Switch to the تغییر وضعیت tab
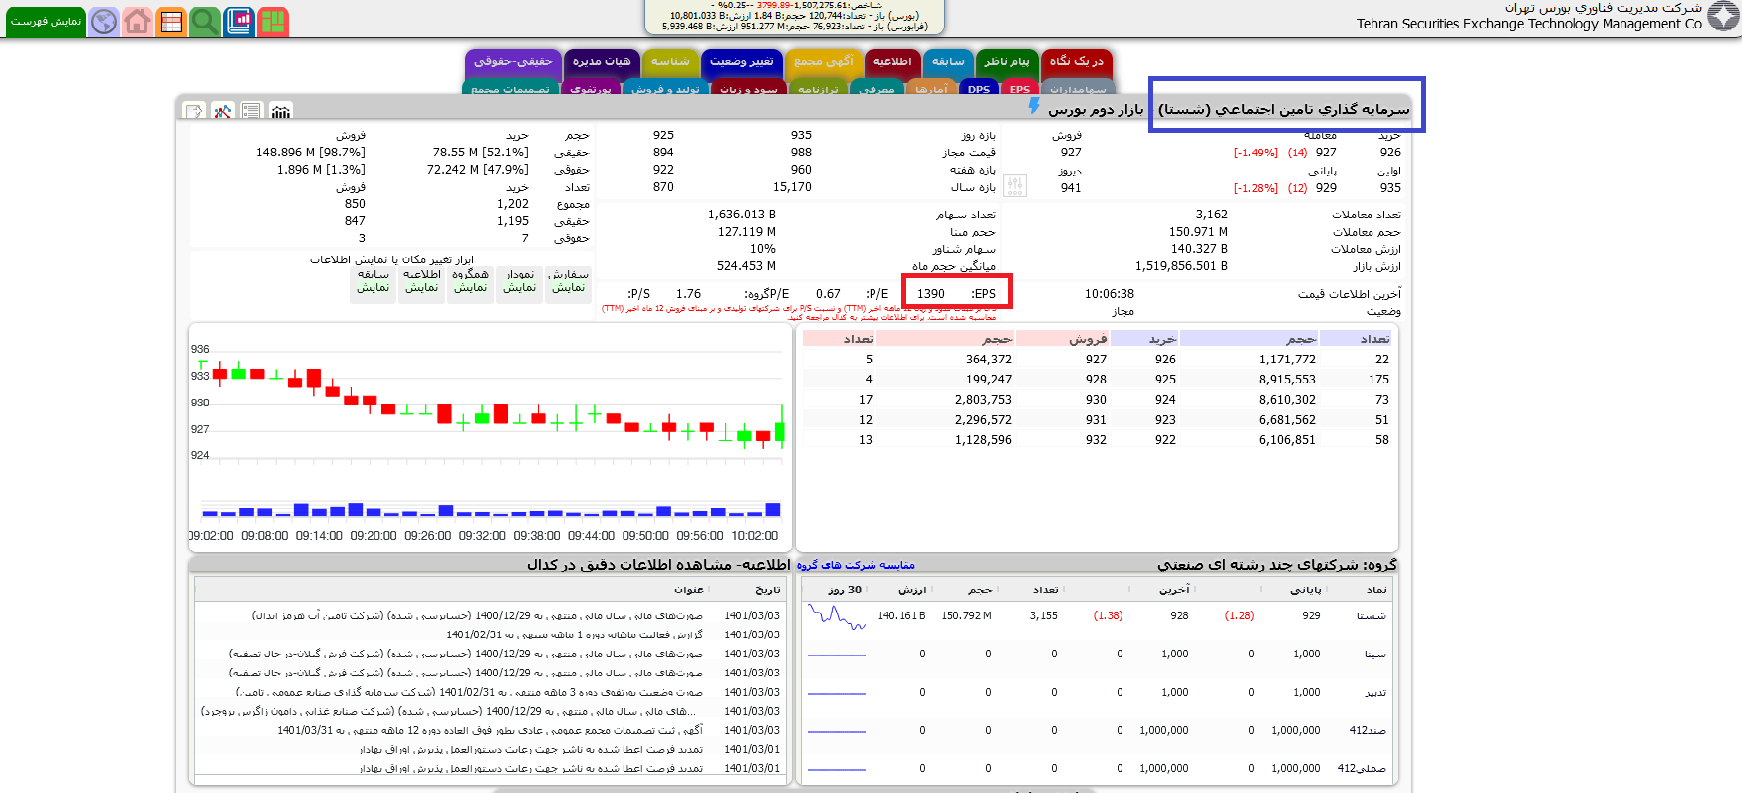Screen dimensions: 1742x793 [742, 62]
